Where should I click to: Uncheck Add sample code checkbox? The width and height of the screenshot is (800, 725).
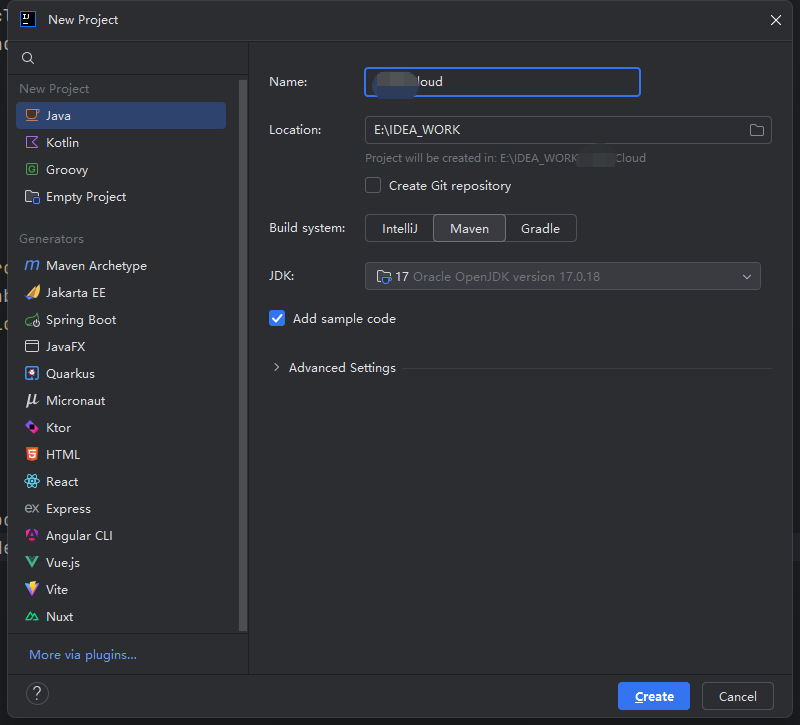coord(277,318)
